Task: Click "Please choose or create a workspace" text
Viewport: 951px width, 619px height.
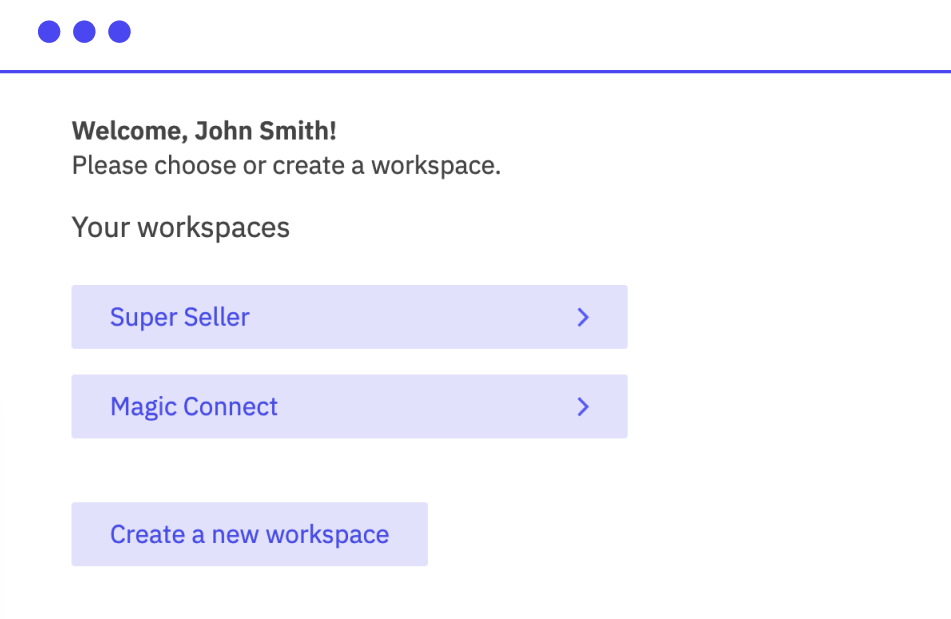Action: click(286, 165)
